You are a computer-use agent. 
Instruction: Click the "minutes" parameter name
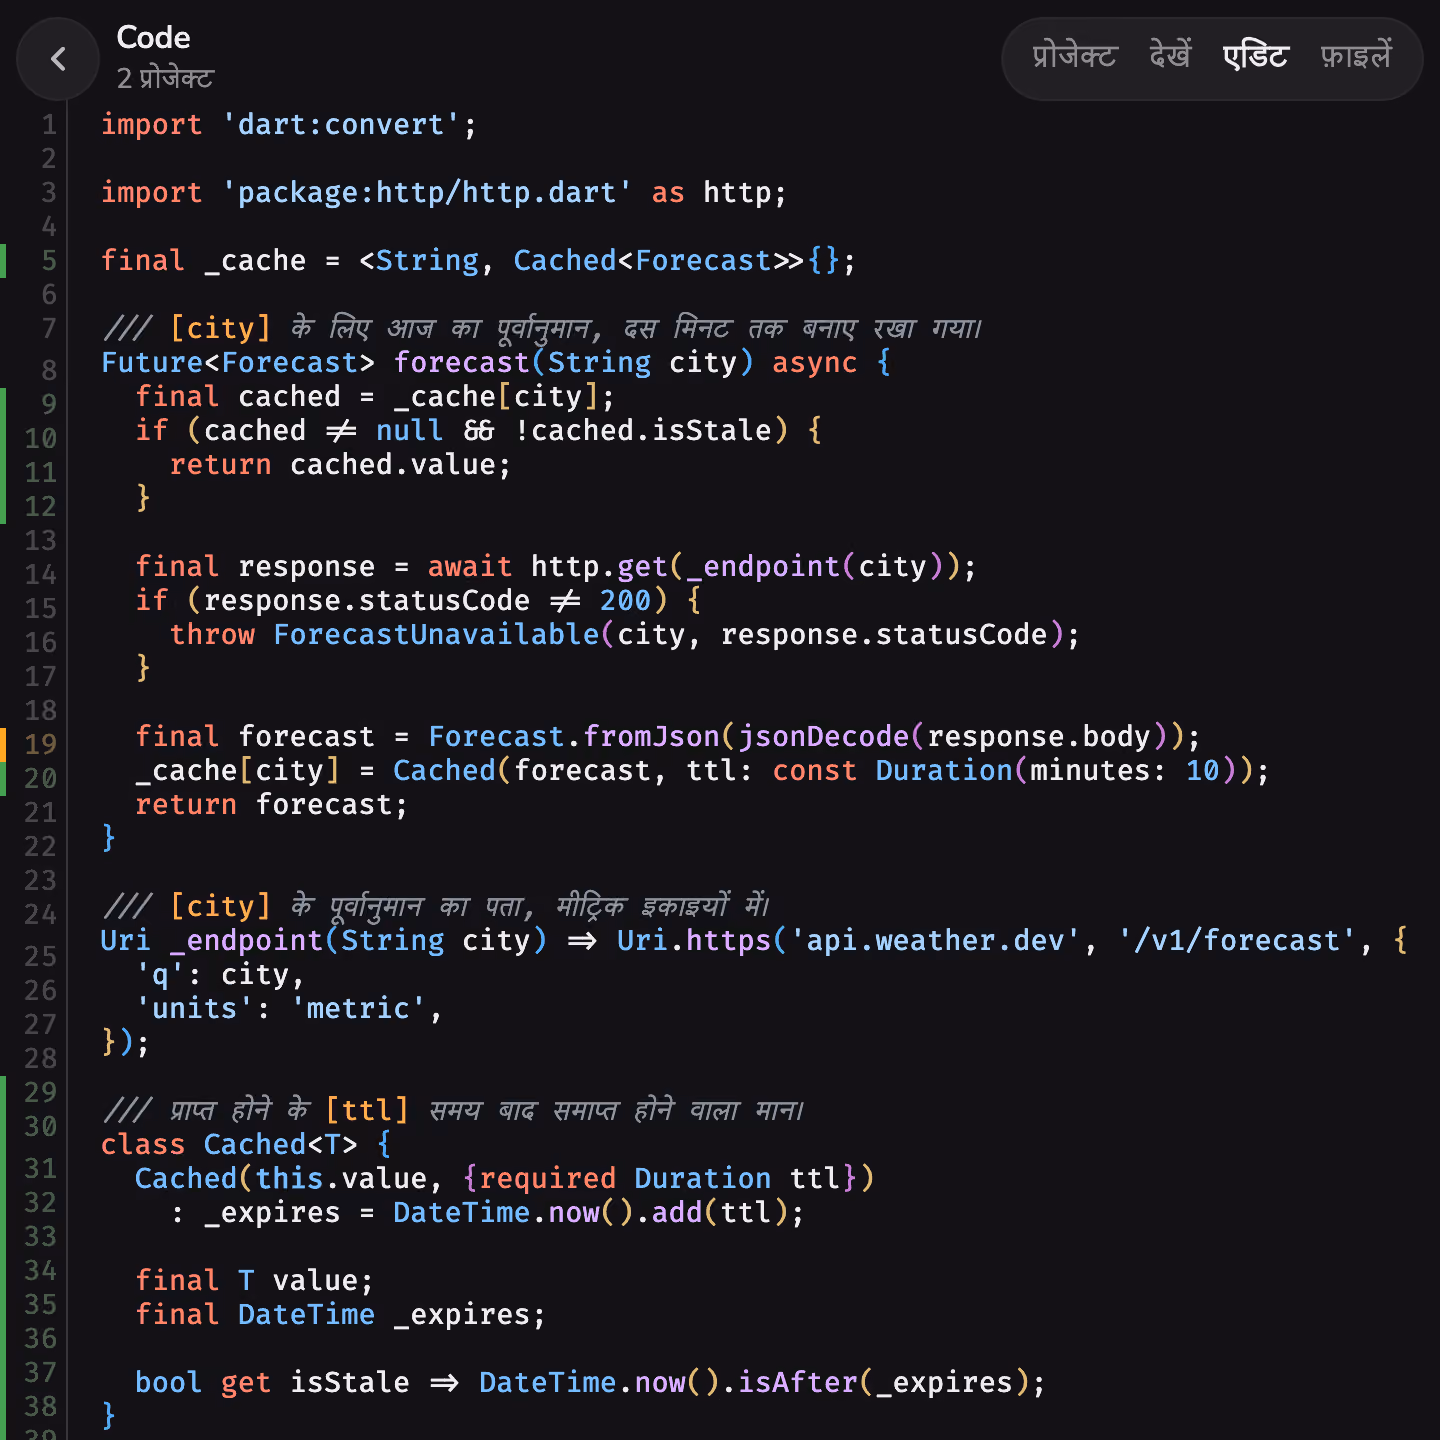1089,771
